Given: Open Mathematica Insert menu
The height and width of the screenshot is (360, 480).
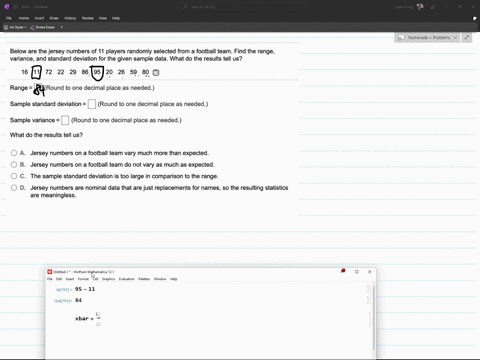Looking at the screenshot, I should click(70, 279).
